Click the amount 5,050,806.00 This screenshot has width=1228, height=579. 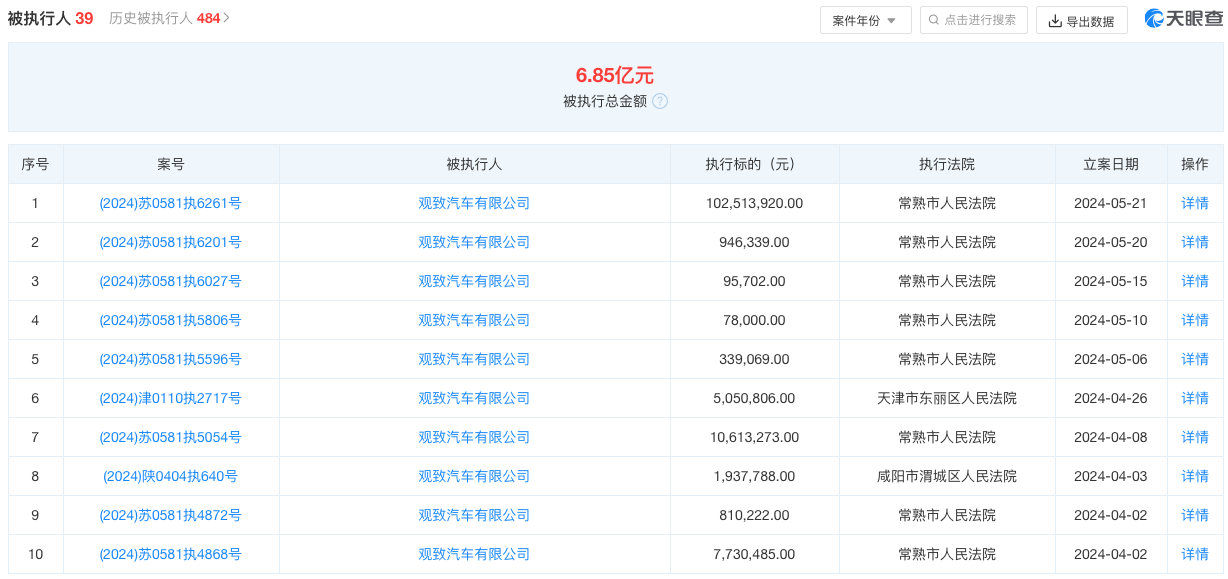[x=754, y=398]
